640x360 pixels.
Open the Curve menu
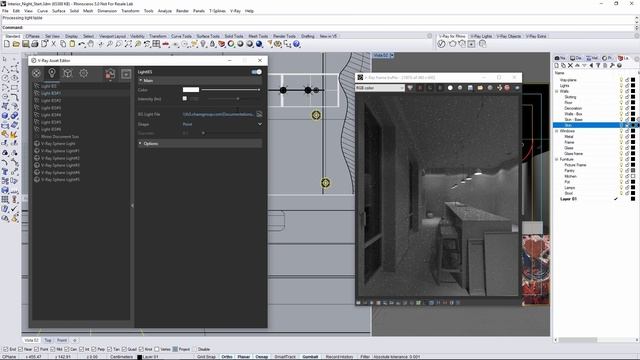(x=42, y=11)
